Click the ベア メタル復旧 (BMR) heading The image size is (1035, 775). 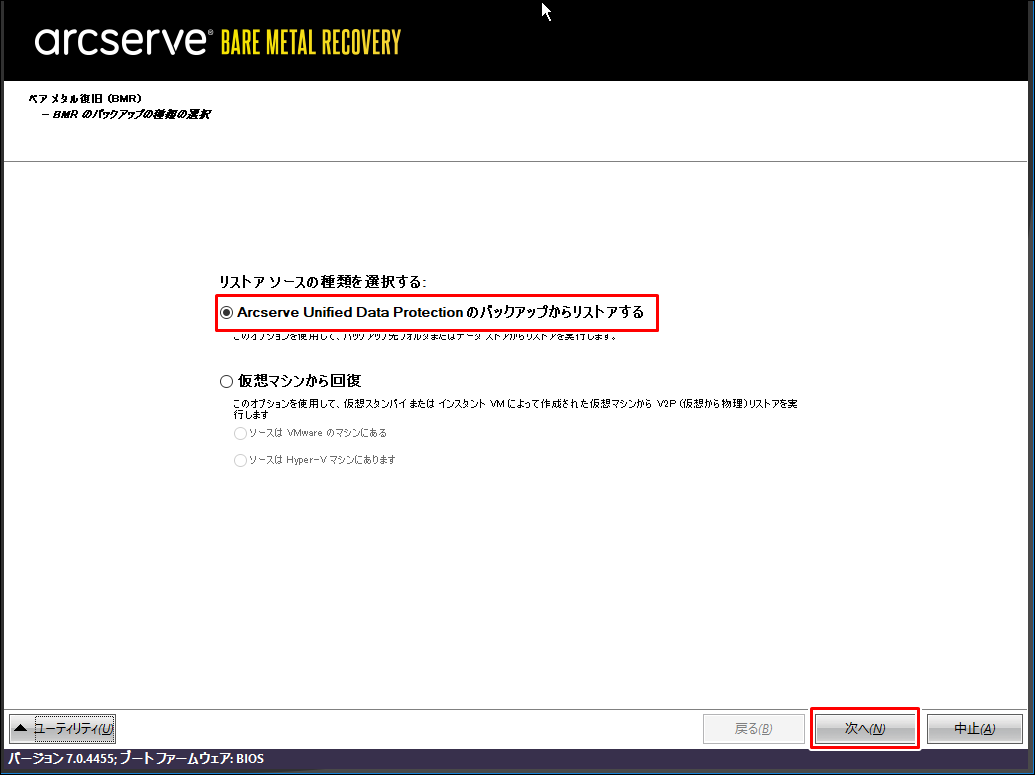pos(84,98)
